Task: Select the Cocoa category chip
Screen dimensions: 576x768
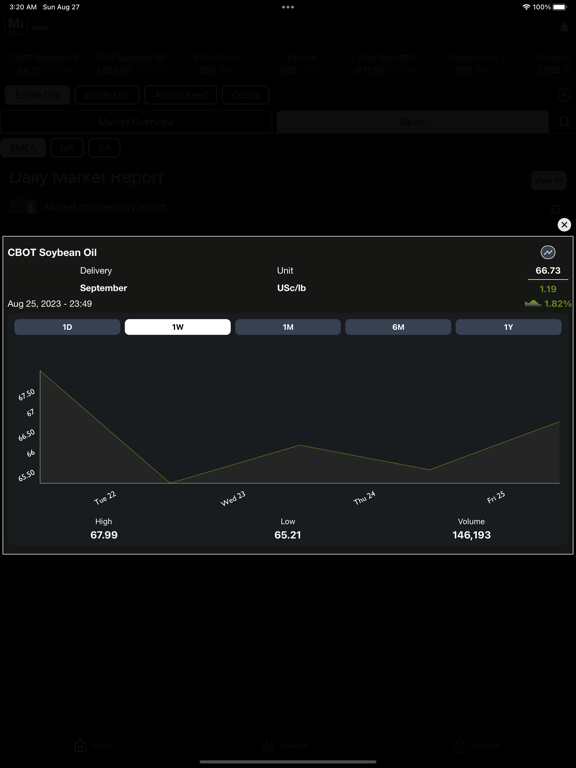Action: [245, 95]
